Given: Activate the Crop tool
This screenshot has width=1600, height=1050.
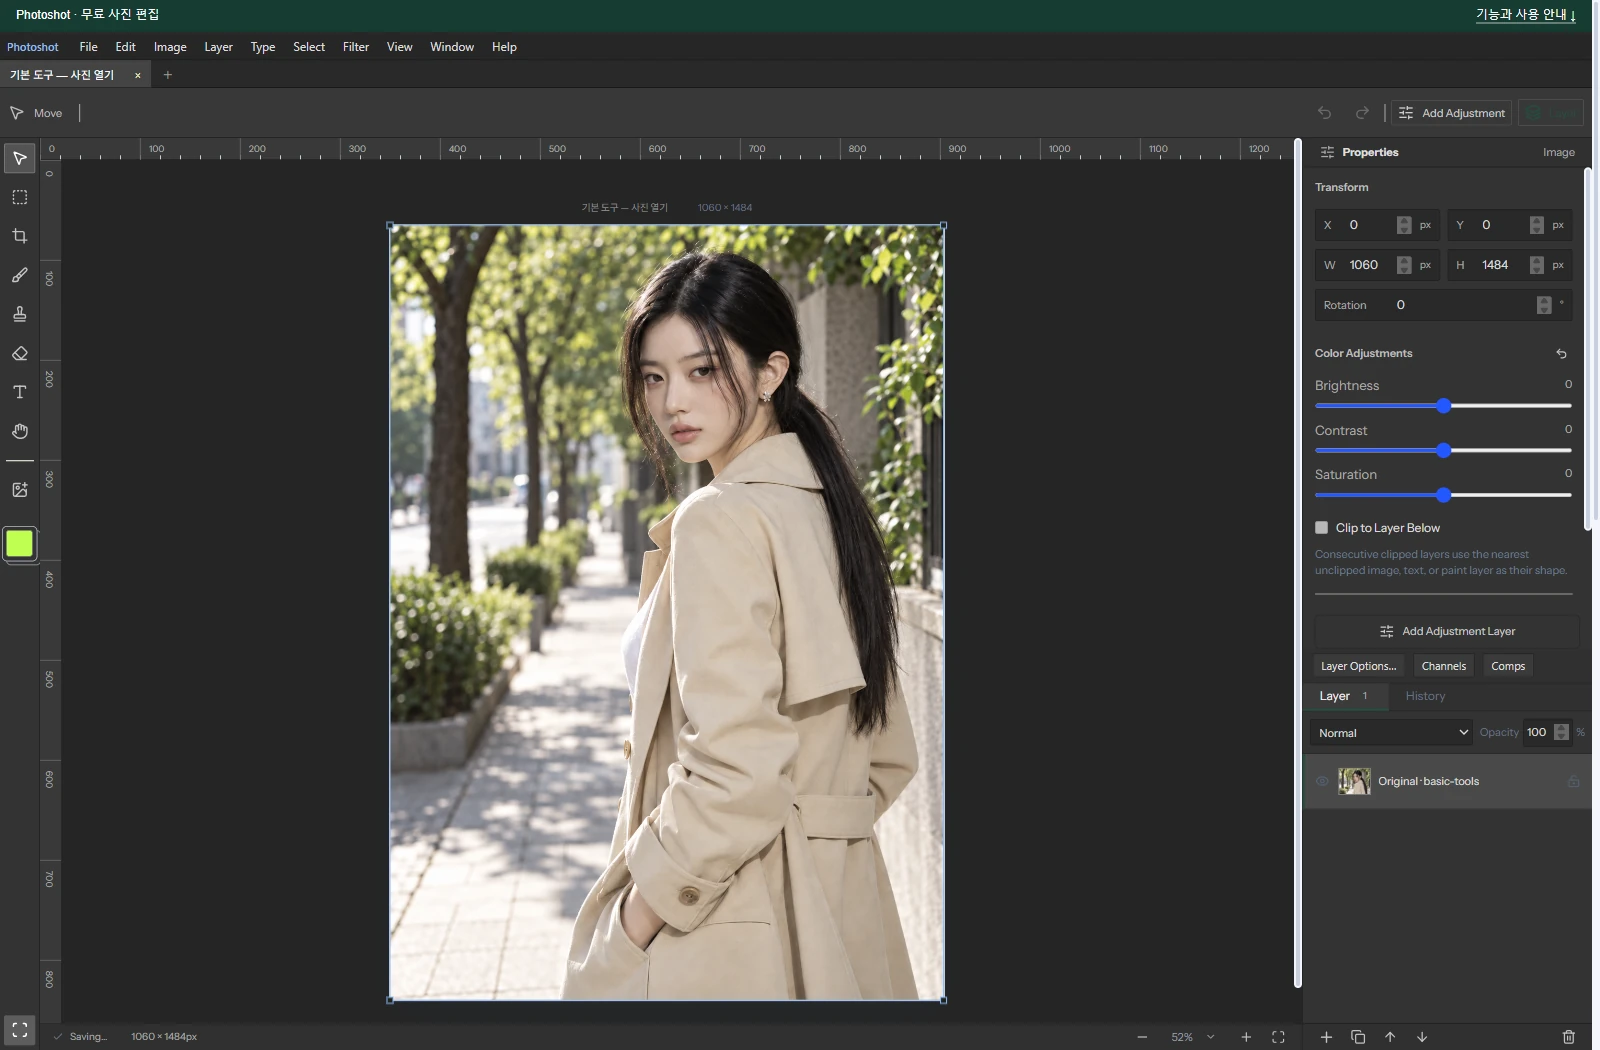Looking at the screenshot, I should click(x=19, y=236).
